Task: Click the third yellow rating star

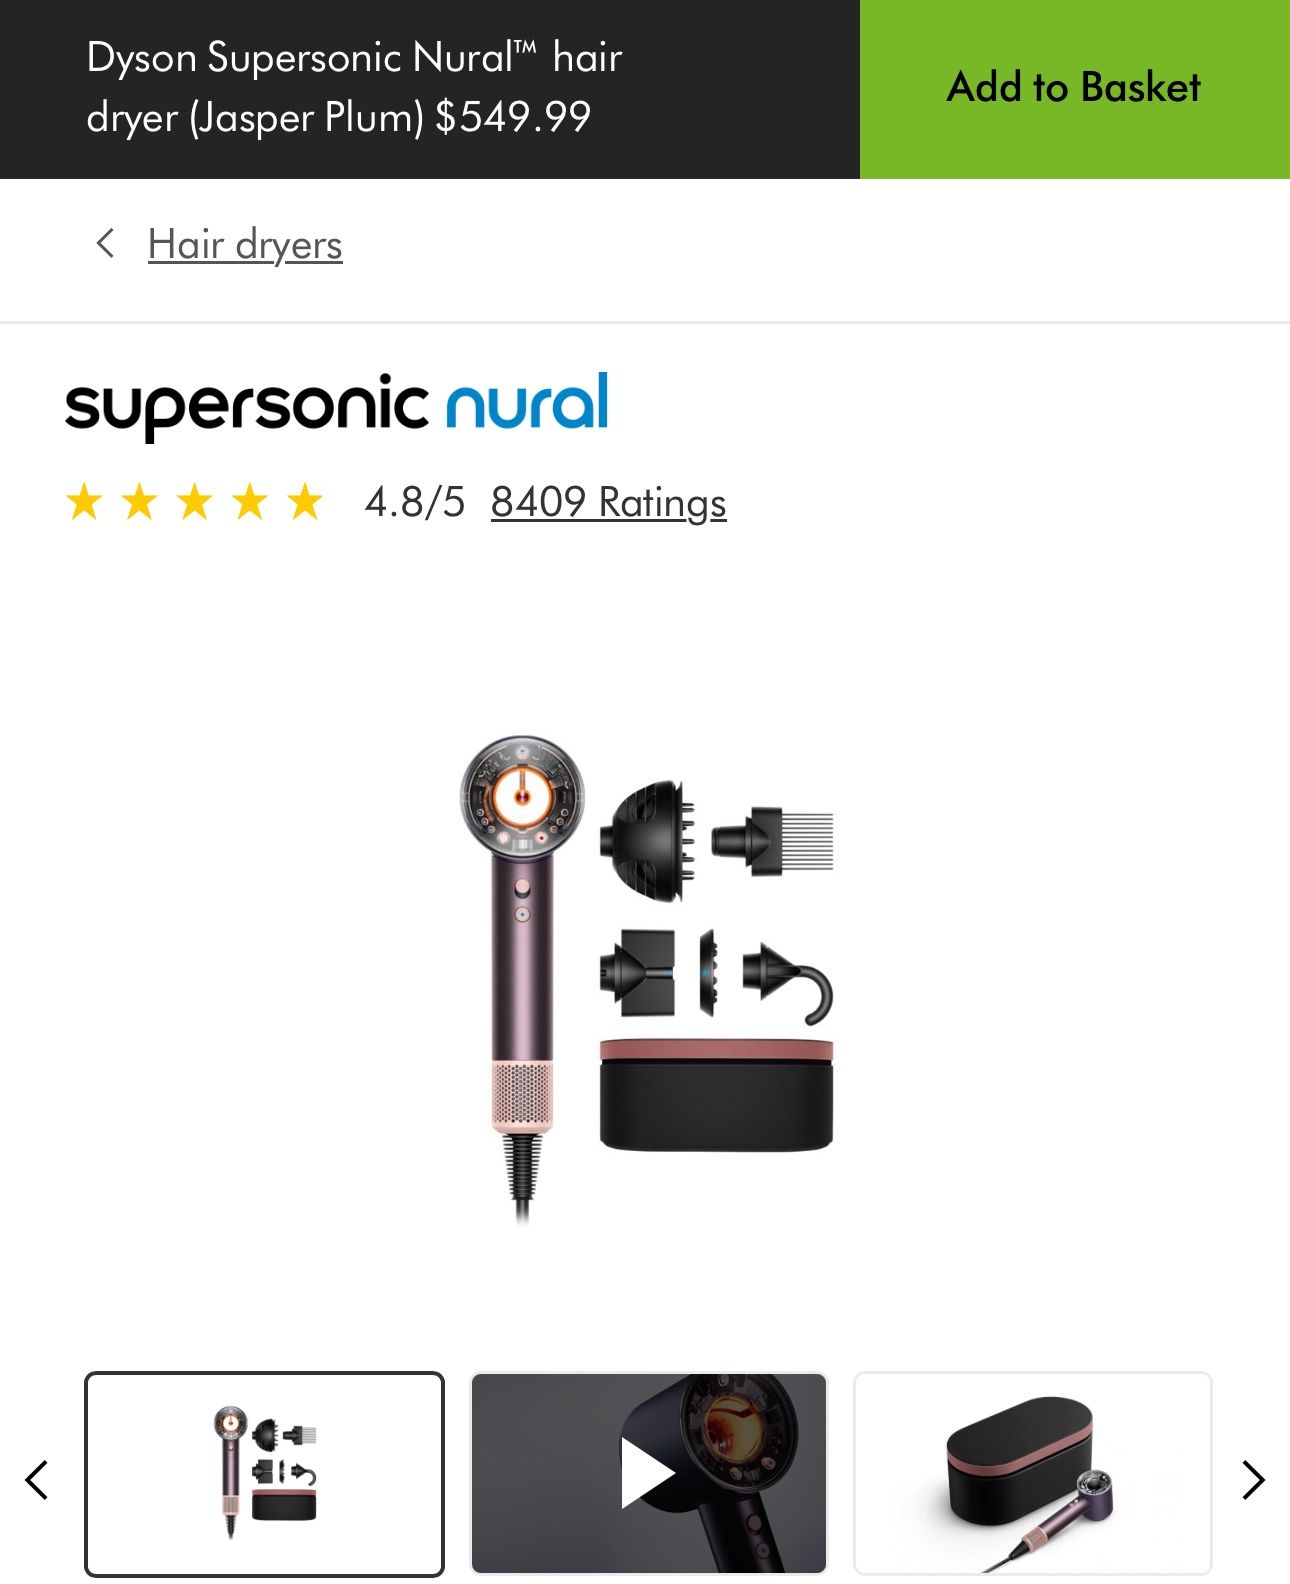Action: click(195, 502)
